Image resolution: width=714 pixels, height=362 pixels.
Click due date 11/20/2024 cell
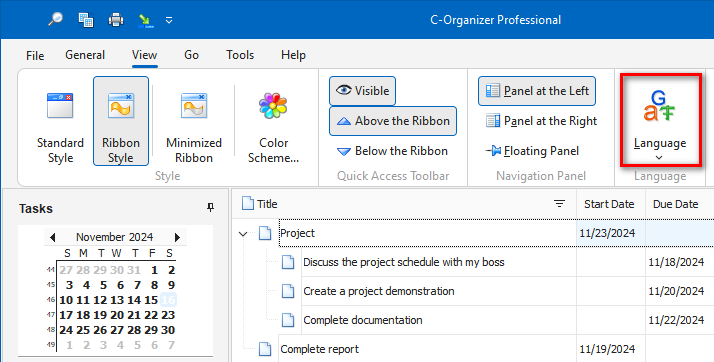679,291
